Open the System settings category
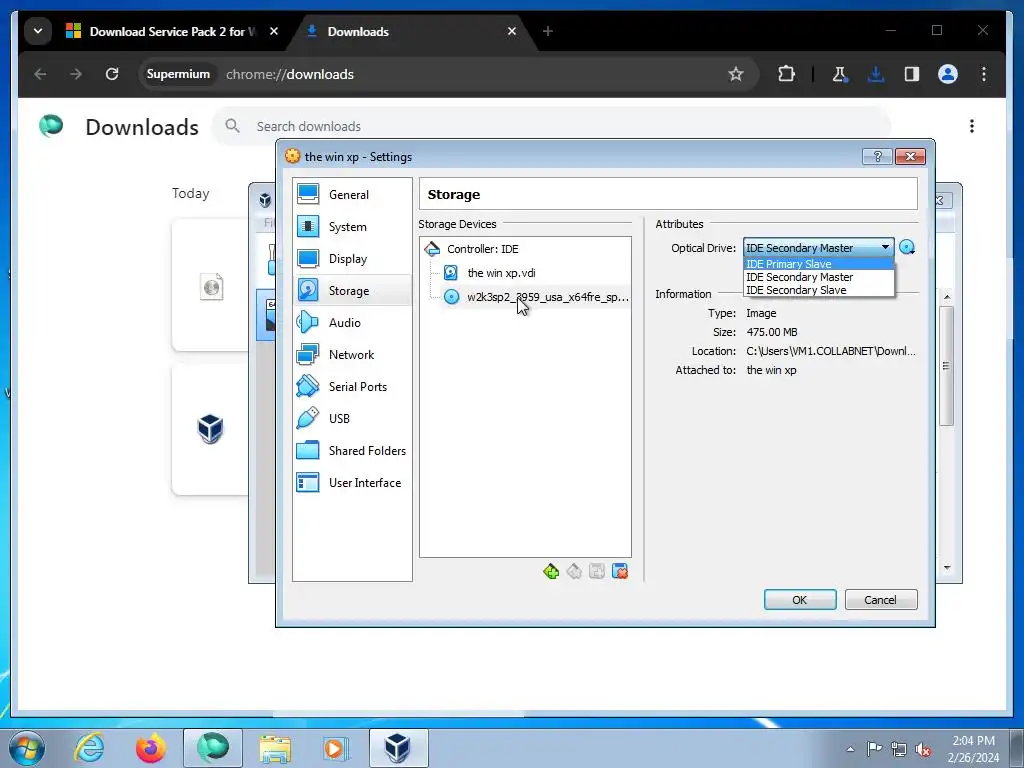The height and width of the screenshot is (768, 1024). 352,227
